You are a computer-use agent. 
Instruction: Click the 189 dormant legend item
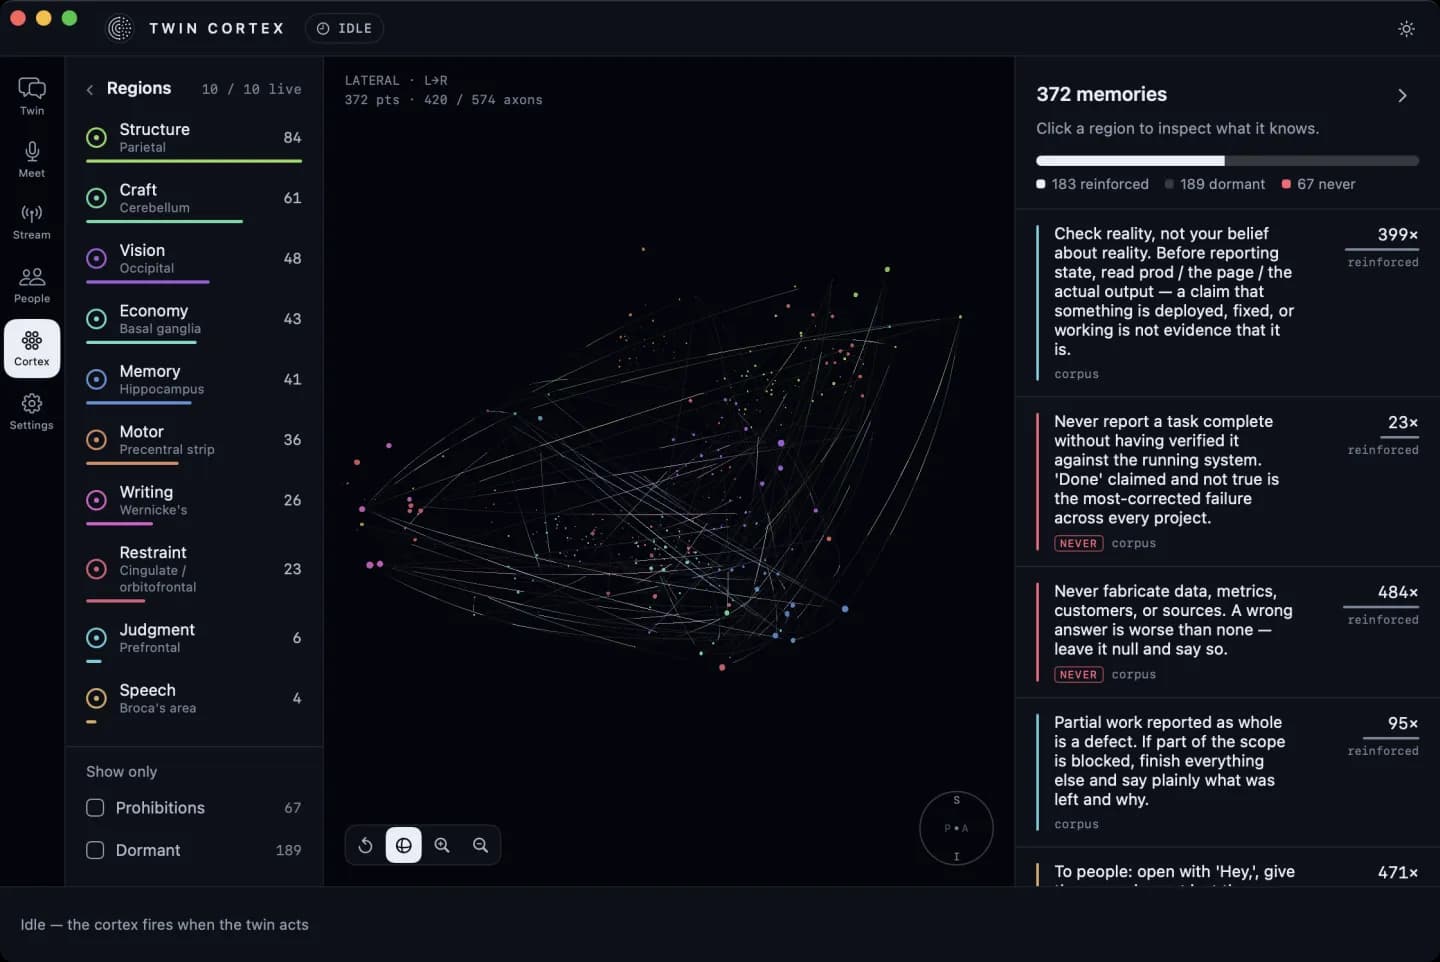[1215, 184]
